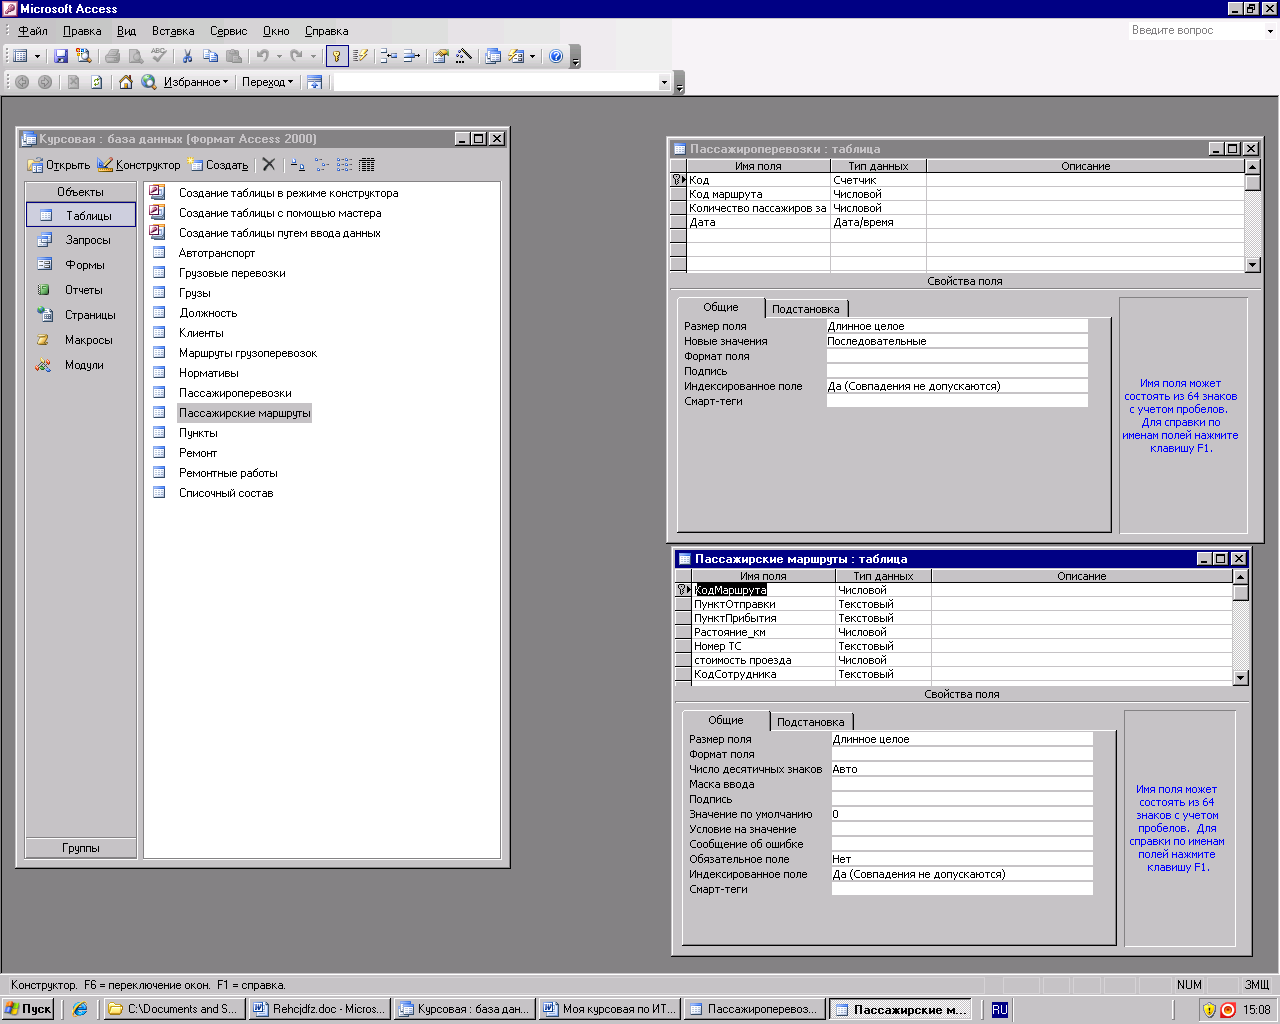The height and width of the screenshot is (1024, 1280).
Task: Click the Save icon in the toolbar
Action: point(61,57)
